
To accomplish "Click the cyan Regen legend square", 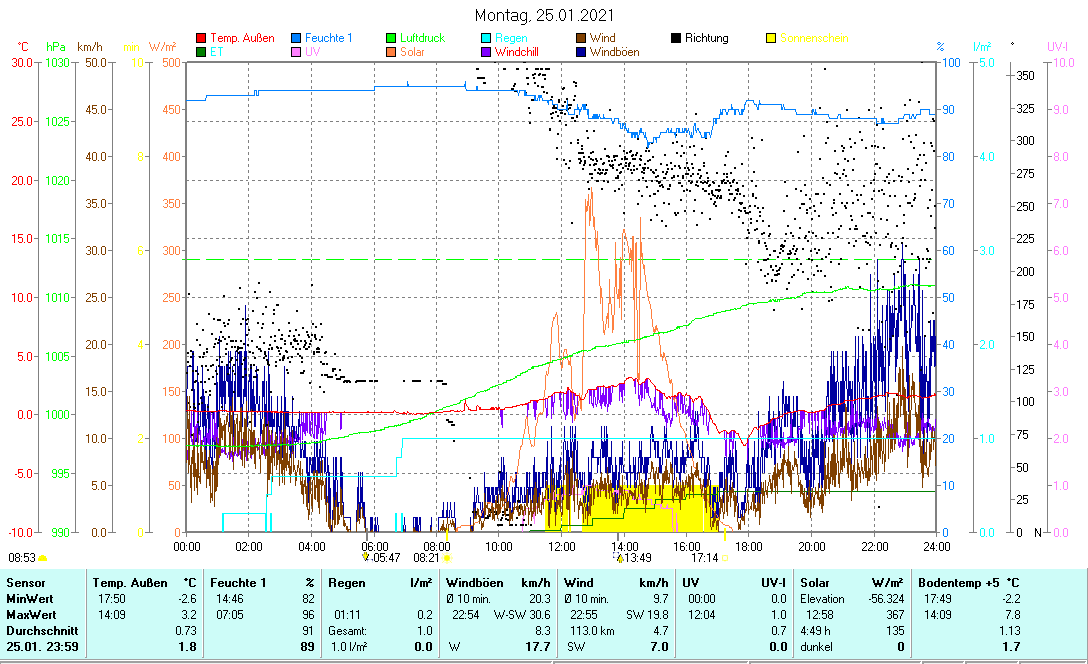I will pos(488,38).
